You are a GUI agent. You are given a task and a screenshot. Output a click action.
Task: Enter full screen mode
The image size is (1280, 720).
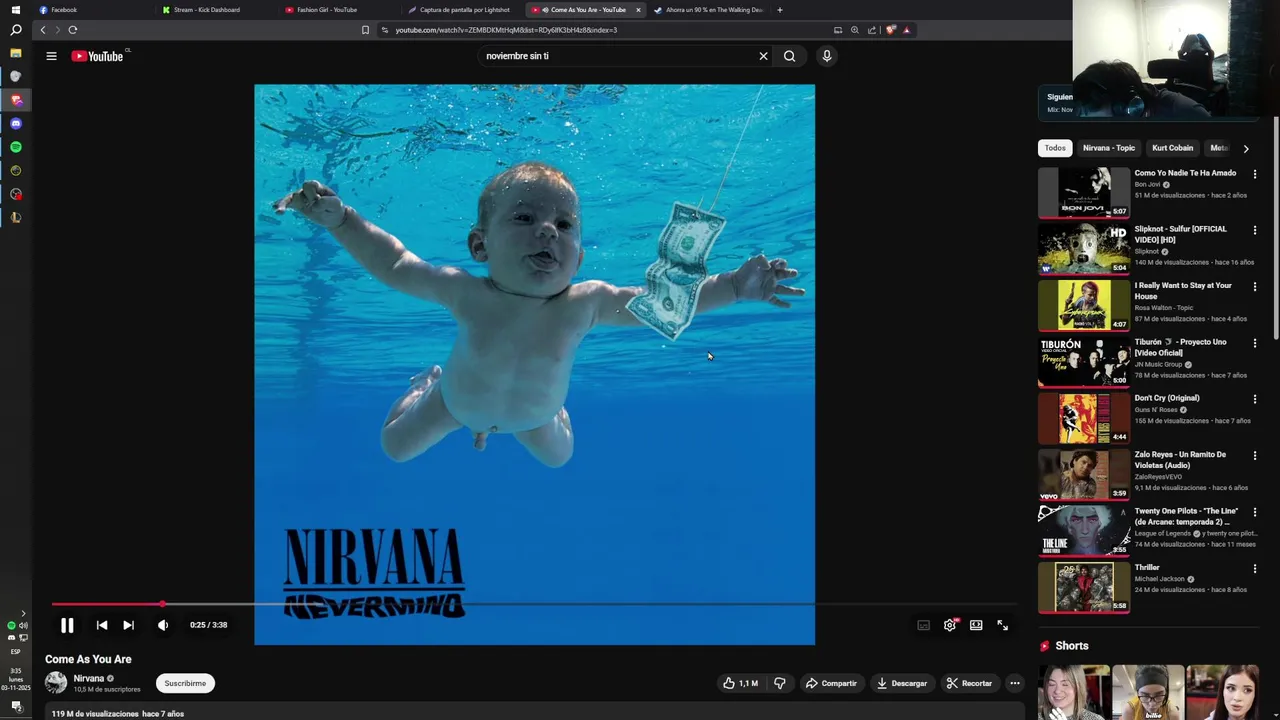point(1002,625)
